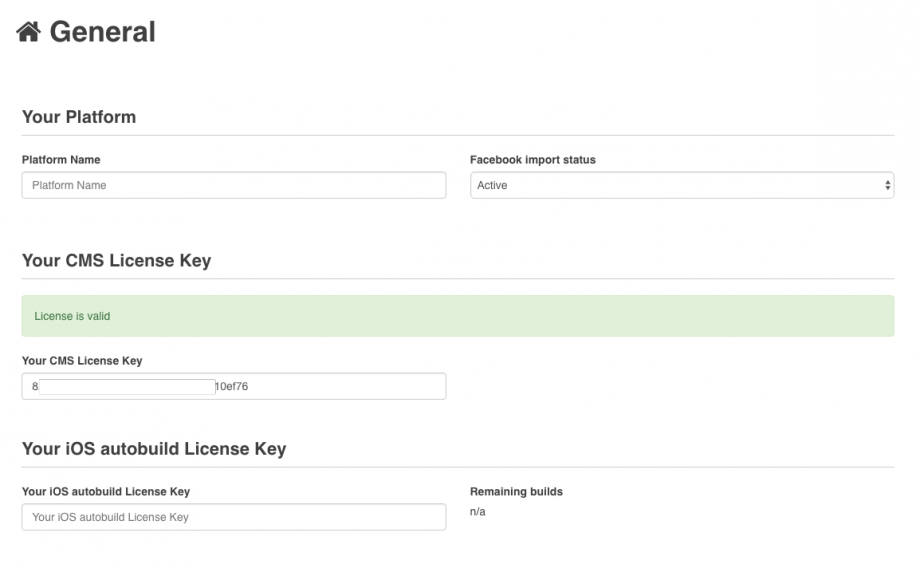Open the Facebook import status dropdown
Screen dimensions: 920x572
(x=681, y=185)
